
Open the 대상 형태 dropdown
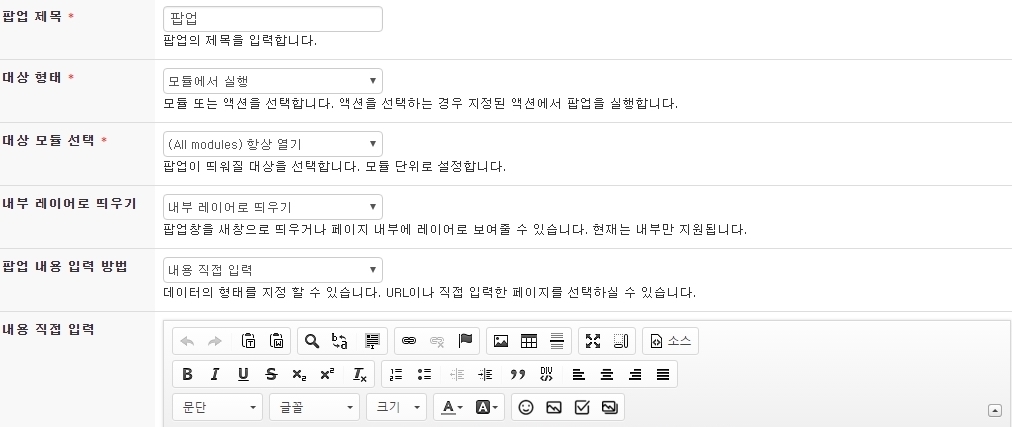[272, 81]
